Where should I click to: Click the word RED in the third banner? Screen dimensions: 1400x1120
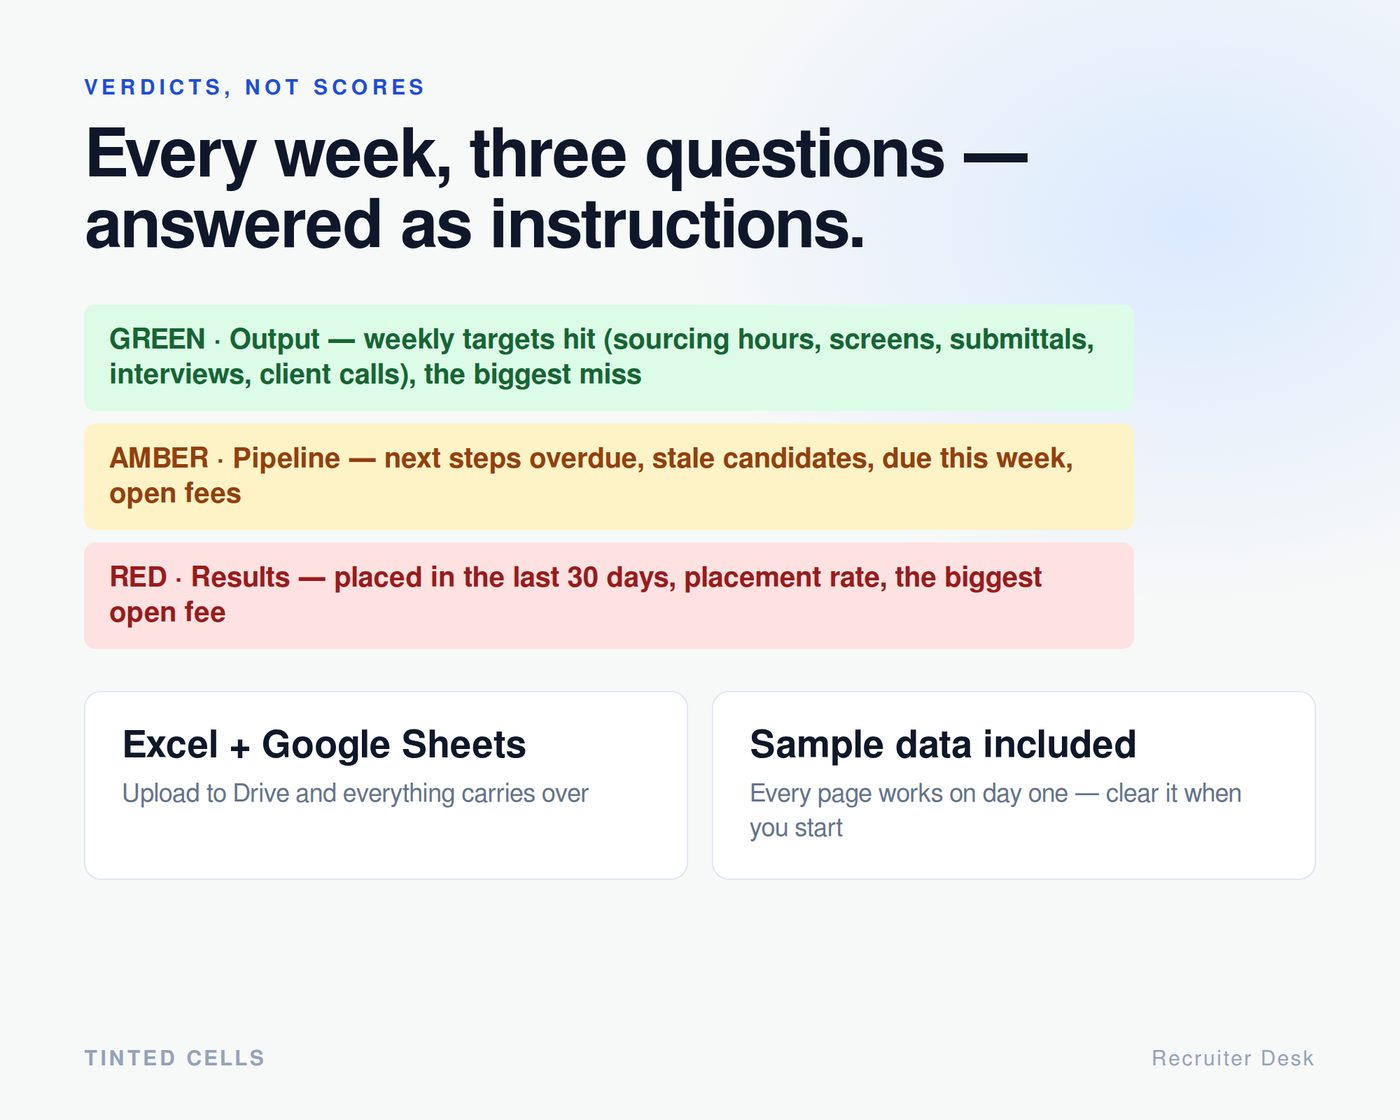pos(138,577)
